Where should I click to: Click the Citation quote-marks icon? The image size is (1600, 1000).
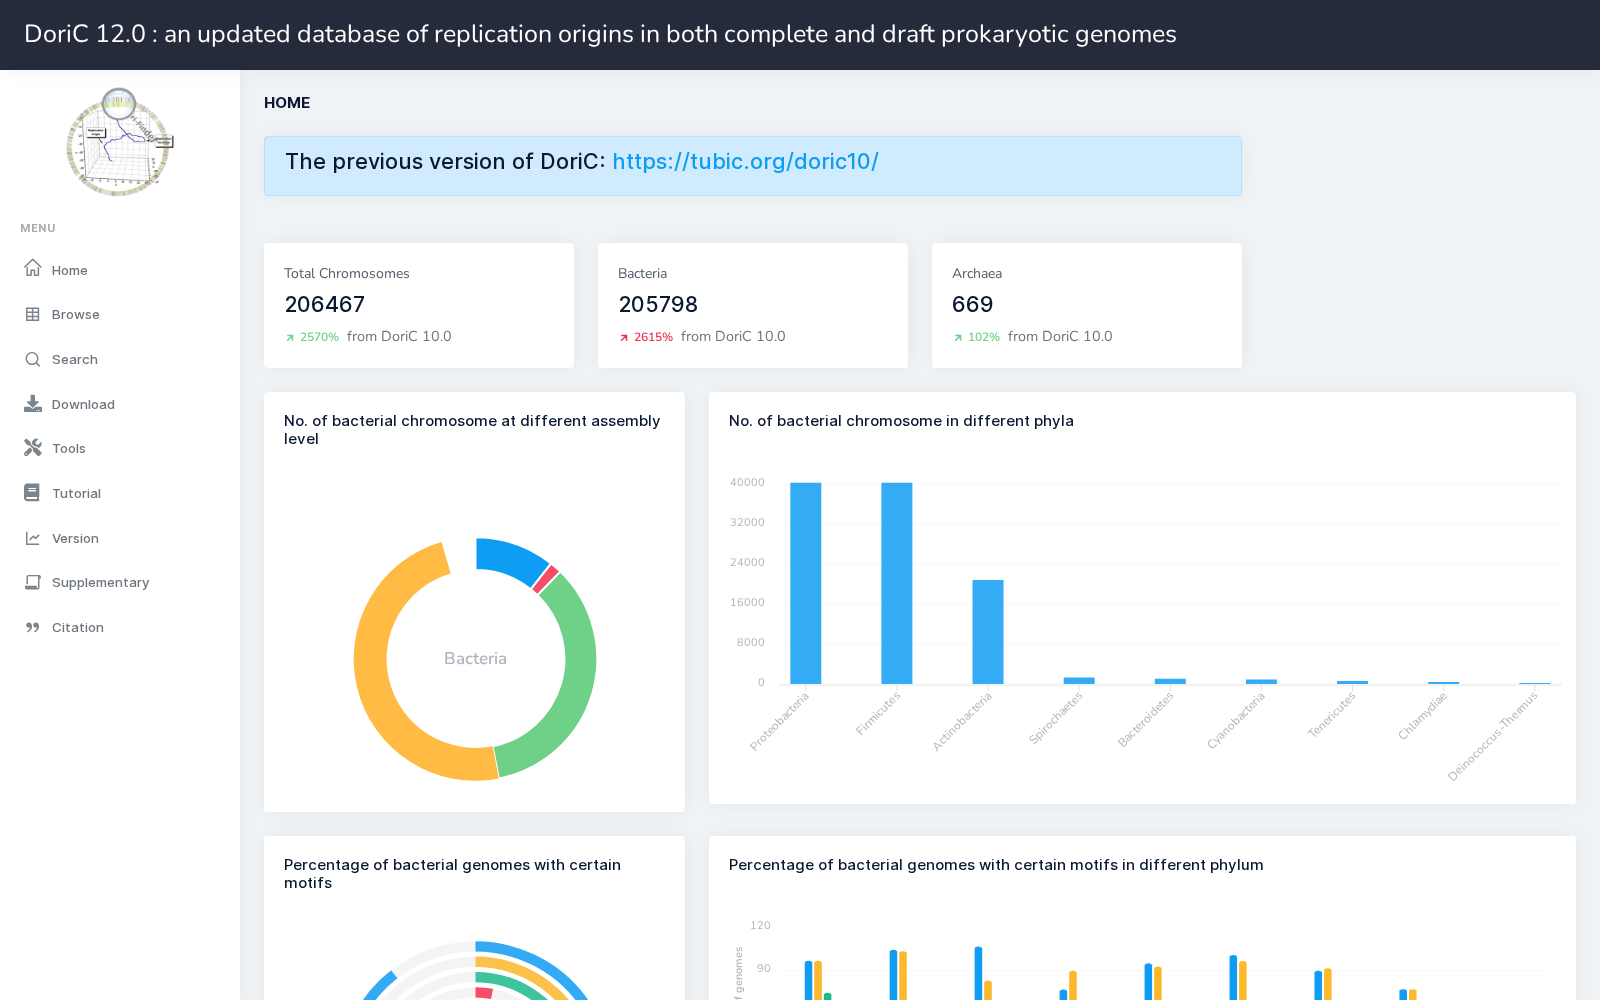tap(33, 627)
